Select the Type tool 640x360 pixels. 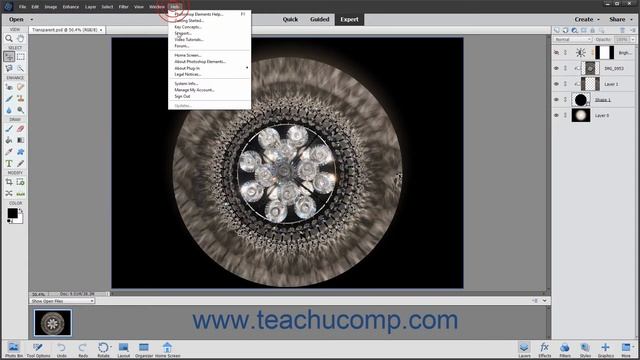pos(9,164)
